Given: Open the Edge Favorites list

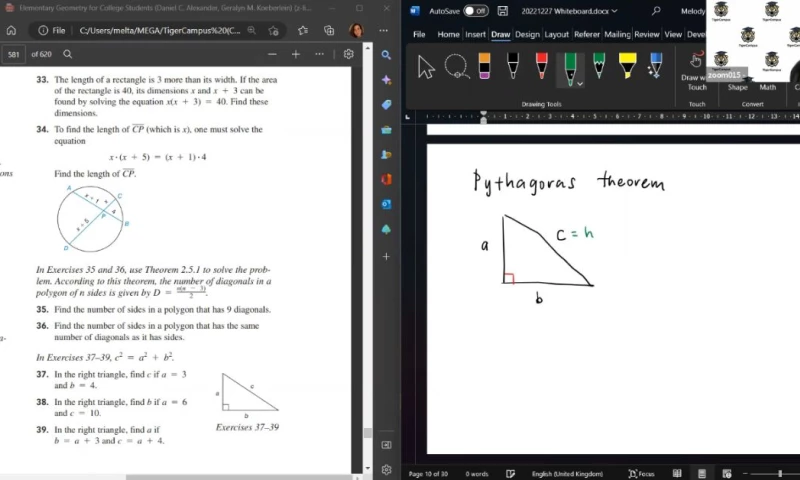Looking at the screenshot, I should [303, 31].
